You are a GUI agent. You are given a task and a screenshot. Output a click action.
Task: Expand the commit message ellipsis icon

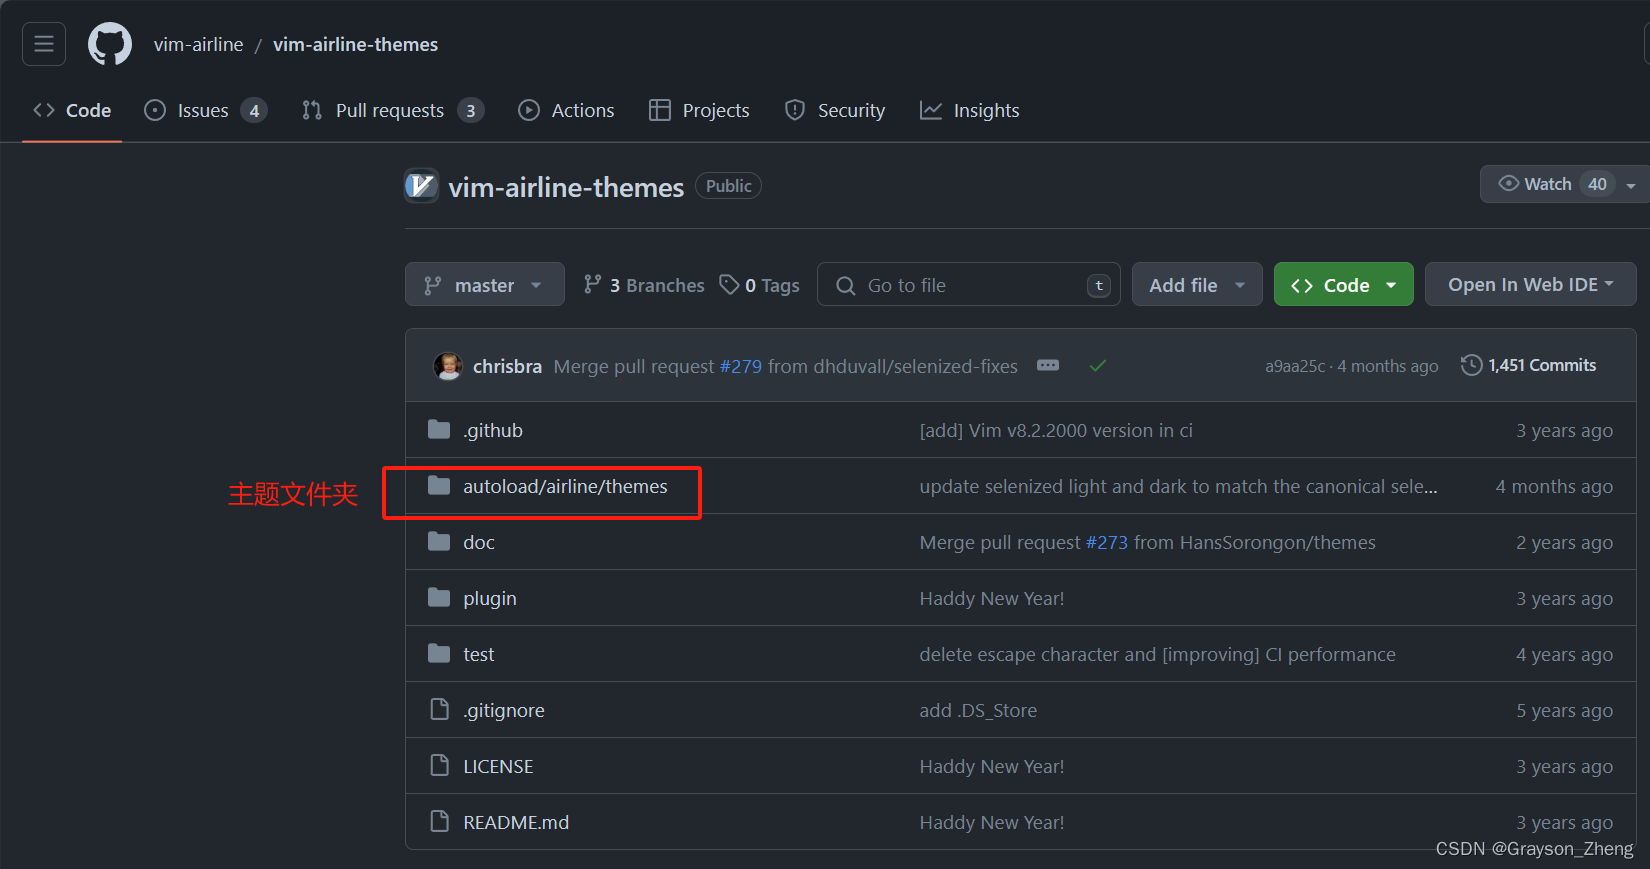1048,365
